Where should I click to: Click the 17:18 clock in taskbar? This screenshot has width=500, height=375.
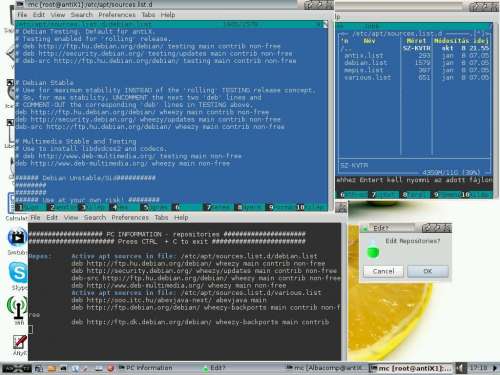(478, 368)
